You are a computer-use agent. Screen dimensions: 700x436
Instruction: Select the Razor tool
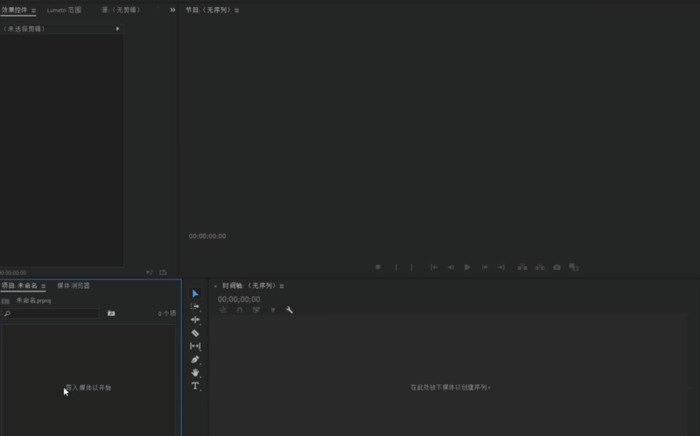(x=195, y=333)
